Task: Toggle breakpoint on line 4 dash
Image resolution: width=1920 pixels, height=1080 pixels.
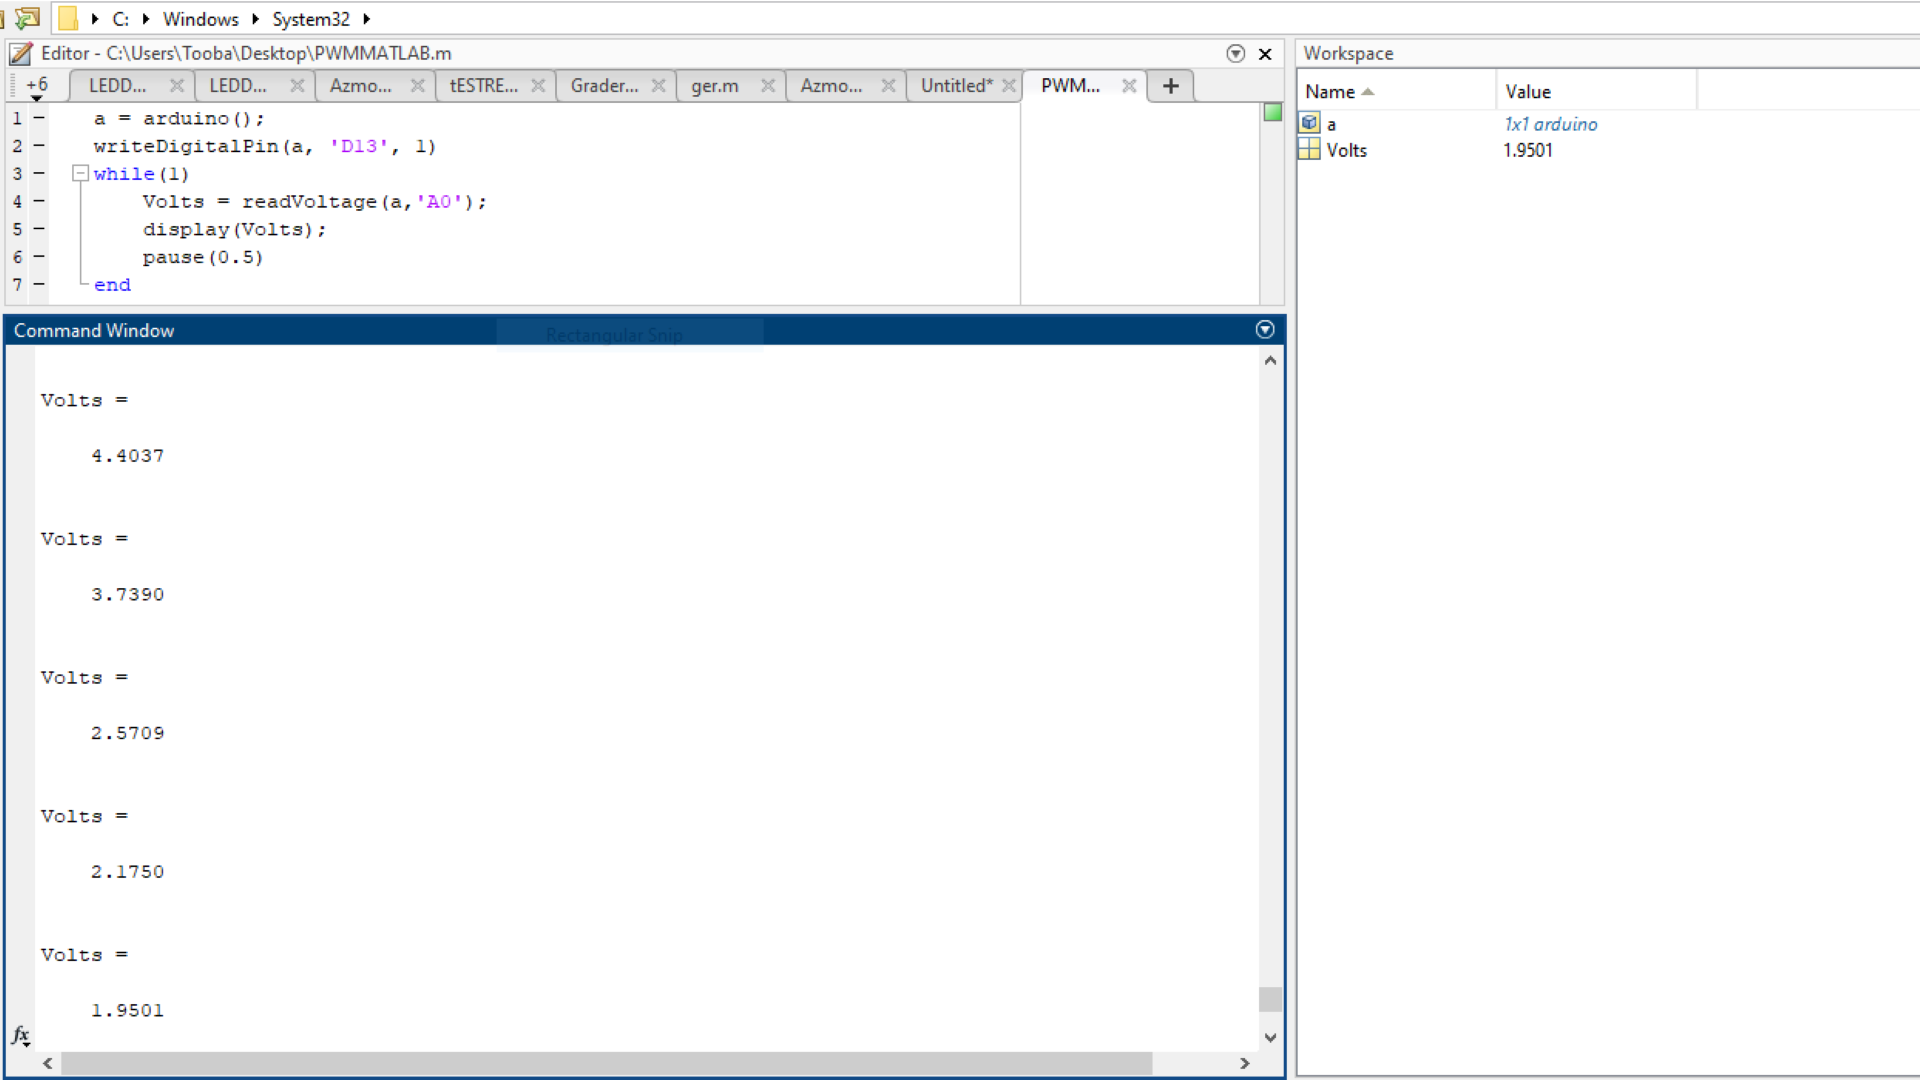Action: coord(39,201)
